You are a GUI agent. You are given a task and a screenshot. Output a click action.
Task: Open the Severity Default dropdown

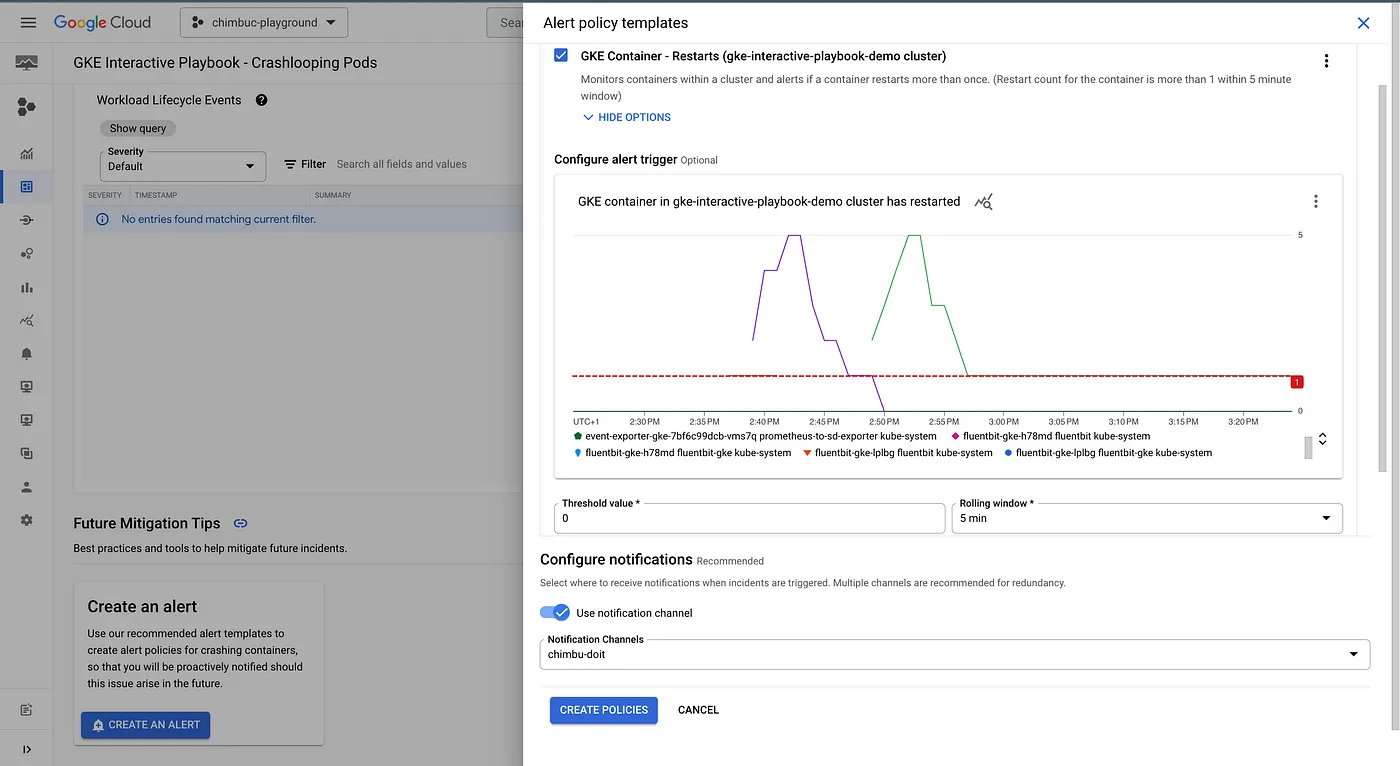click(182, 166)
